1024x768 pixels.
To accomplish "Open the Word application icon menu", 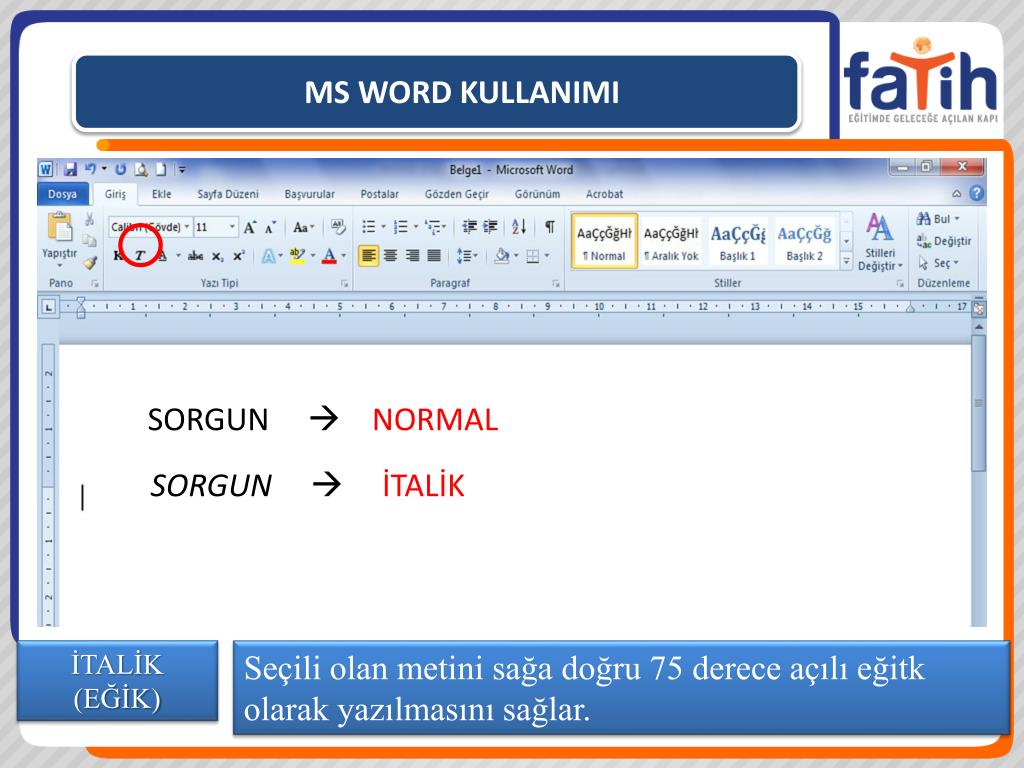I will pyautogui.click(x=46, y=170).
